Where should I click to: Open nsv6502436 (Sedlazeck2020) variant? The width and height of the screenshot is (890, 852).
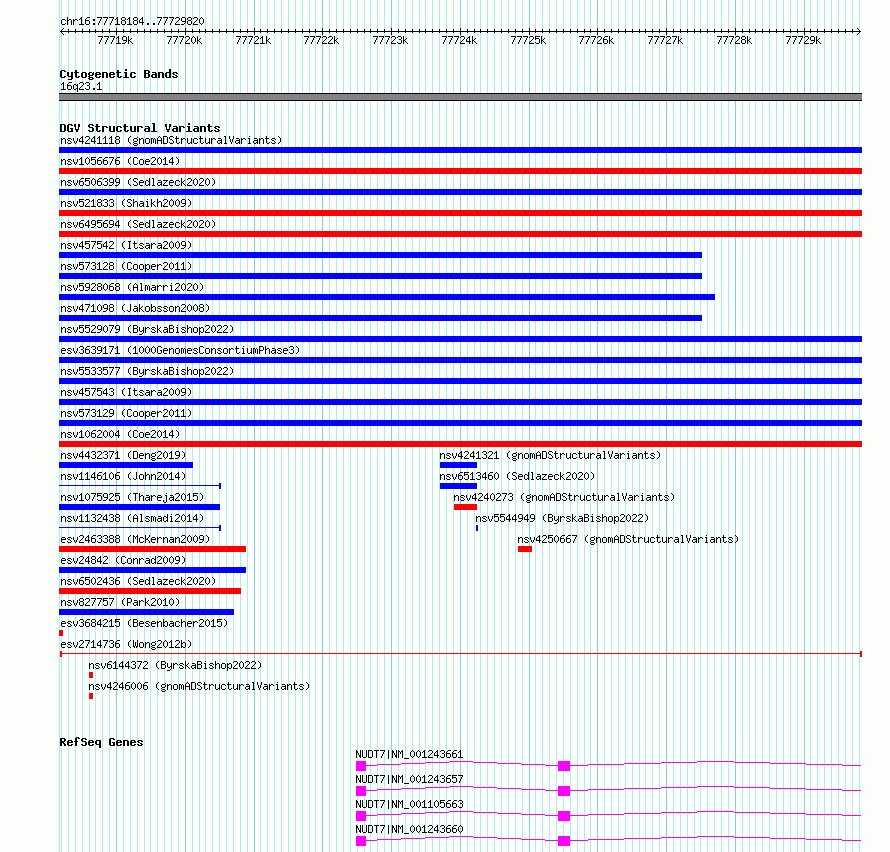(x=138, y=581)
